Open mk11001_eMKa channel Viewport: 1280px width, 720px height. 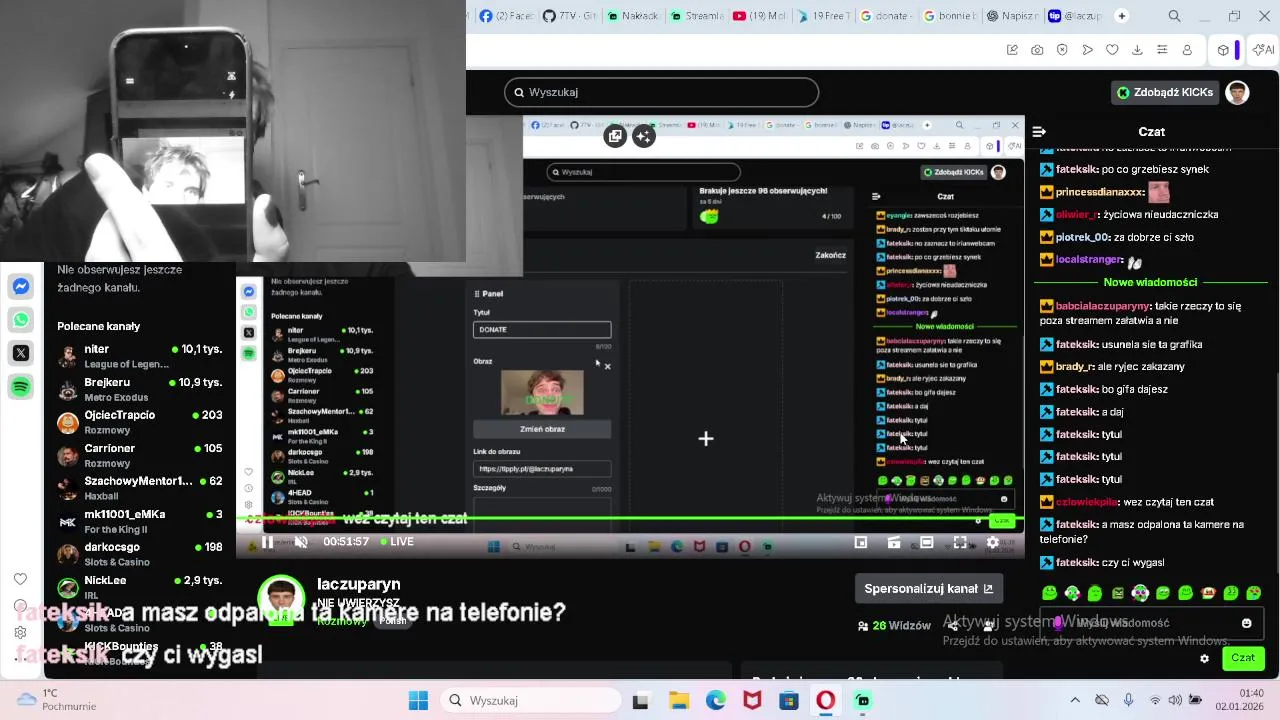(x=140, y=521)
